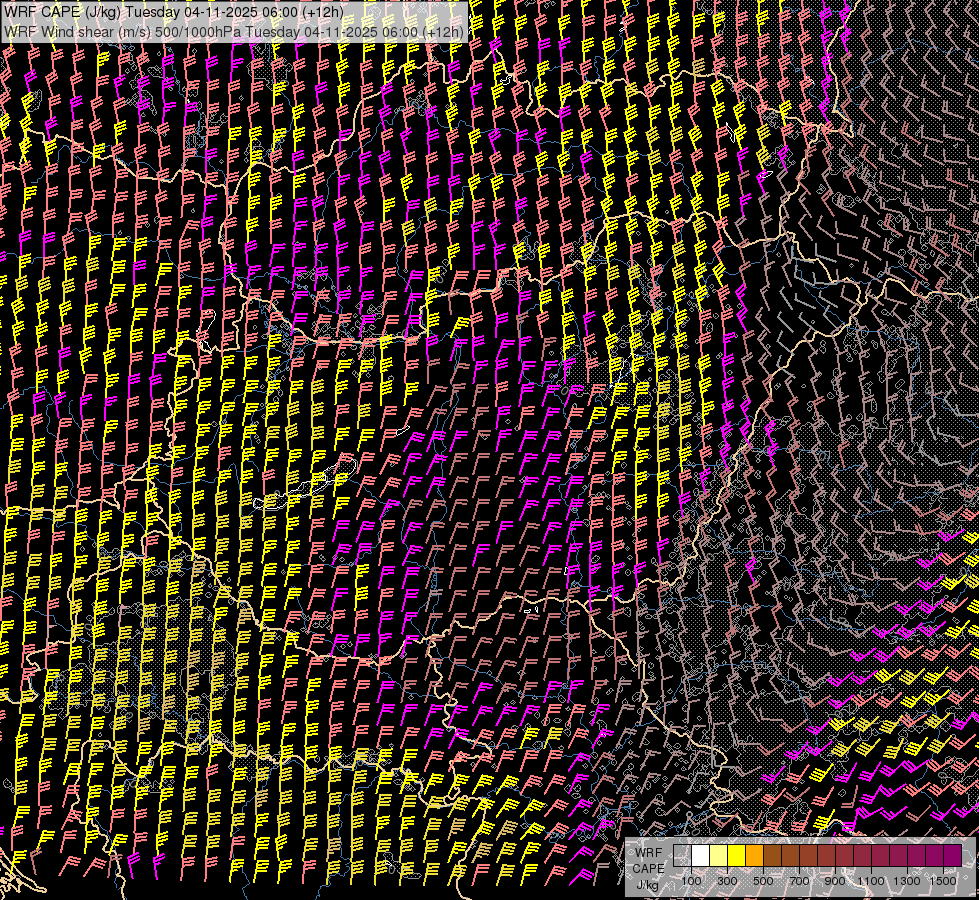Click the 900 value on the color scale
This screenshot has width=979, height=900.
click(x=836, y=881)
